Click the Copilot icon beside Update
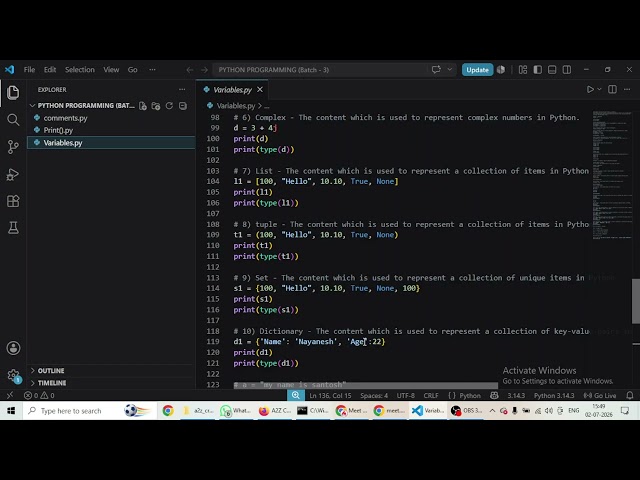The height and width of the screenshot is (480, 640). (x=501, y=70)
